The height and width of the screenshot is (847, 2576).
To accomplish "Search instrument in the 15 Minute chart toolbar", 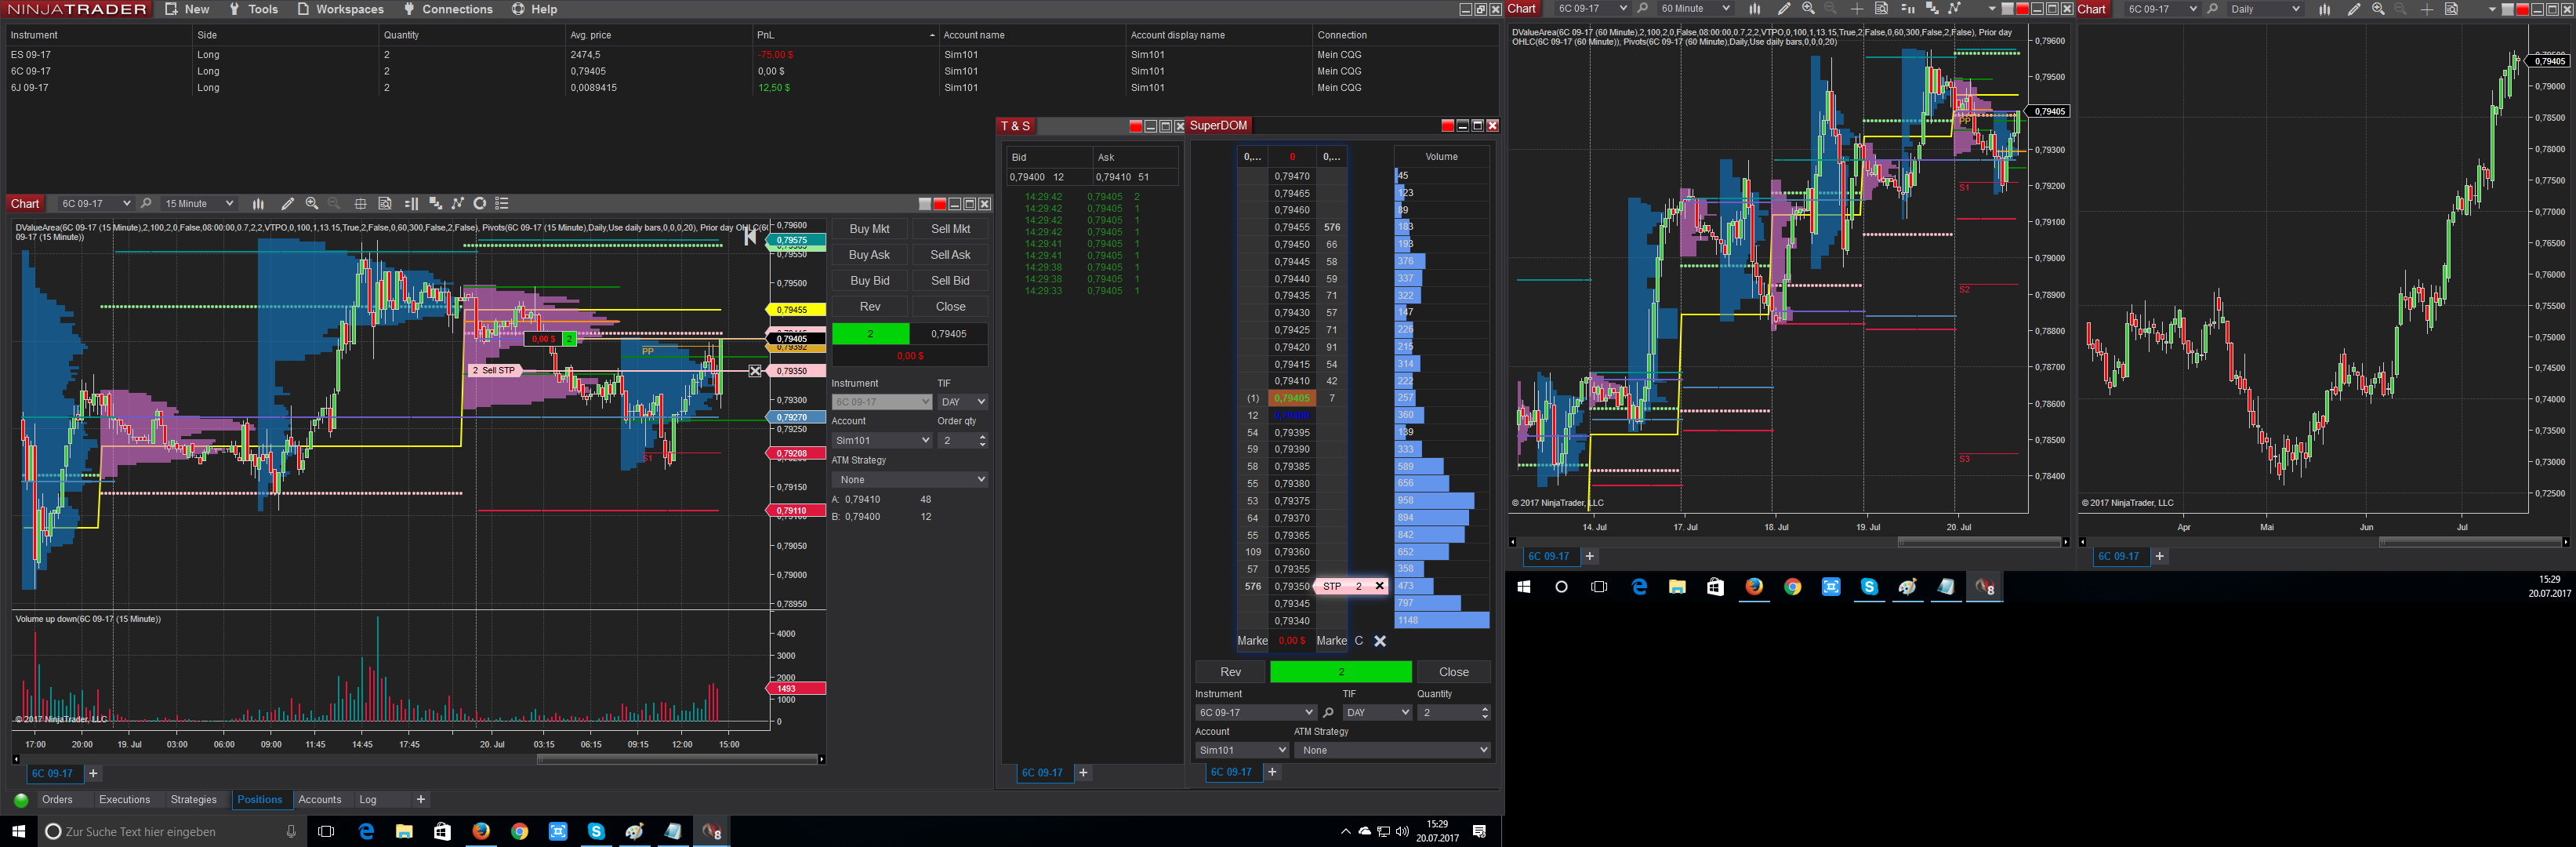I will 146,204.
